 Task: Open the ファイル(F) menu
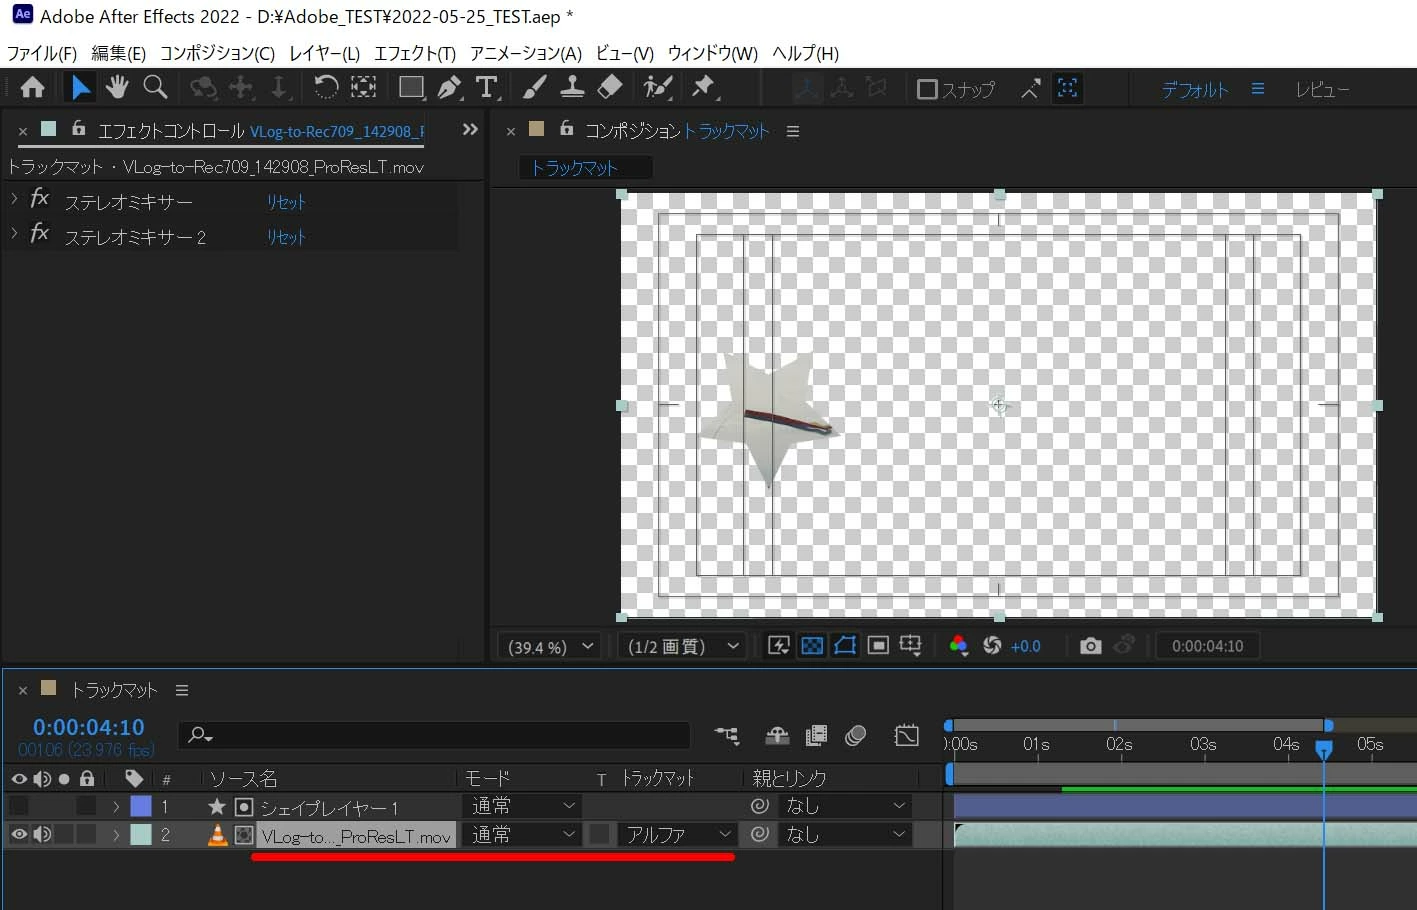(41, 53)
